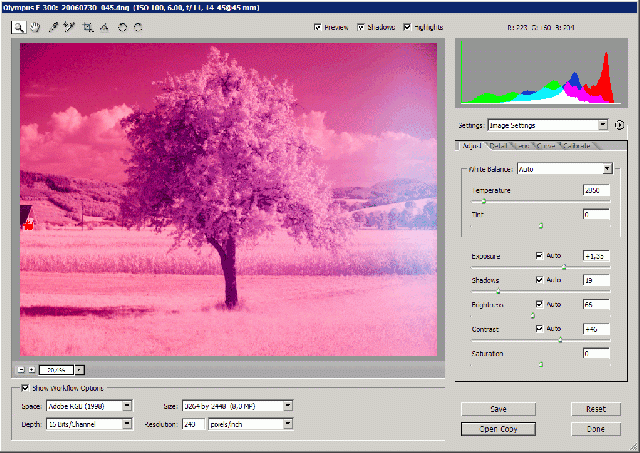Uncheck Show Workflow Options
Screen dimensions: 640x453
click(26, 388)
